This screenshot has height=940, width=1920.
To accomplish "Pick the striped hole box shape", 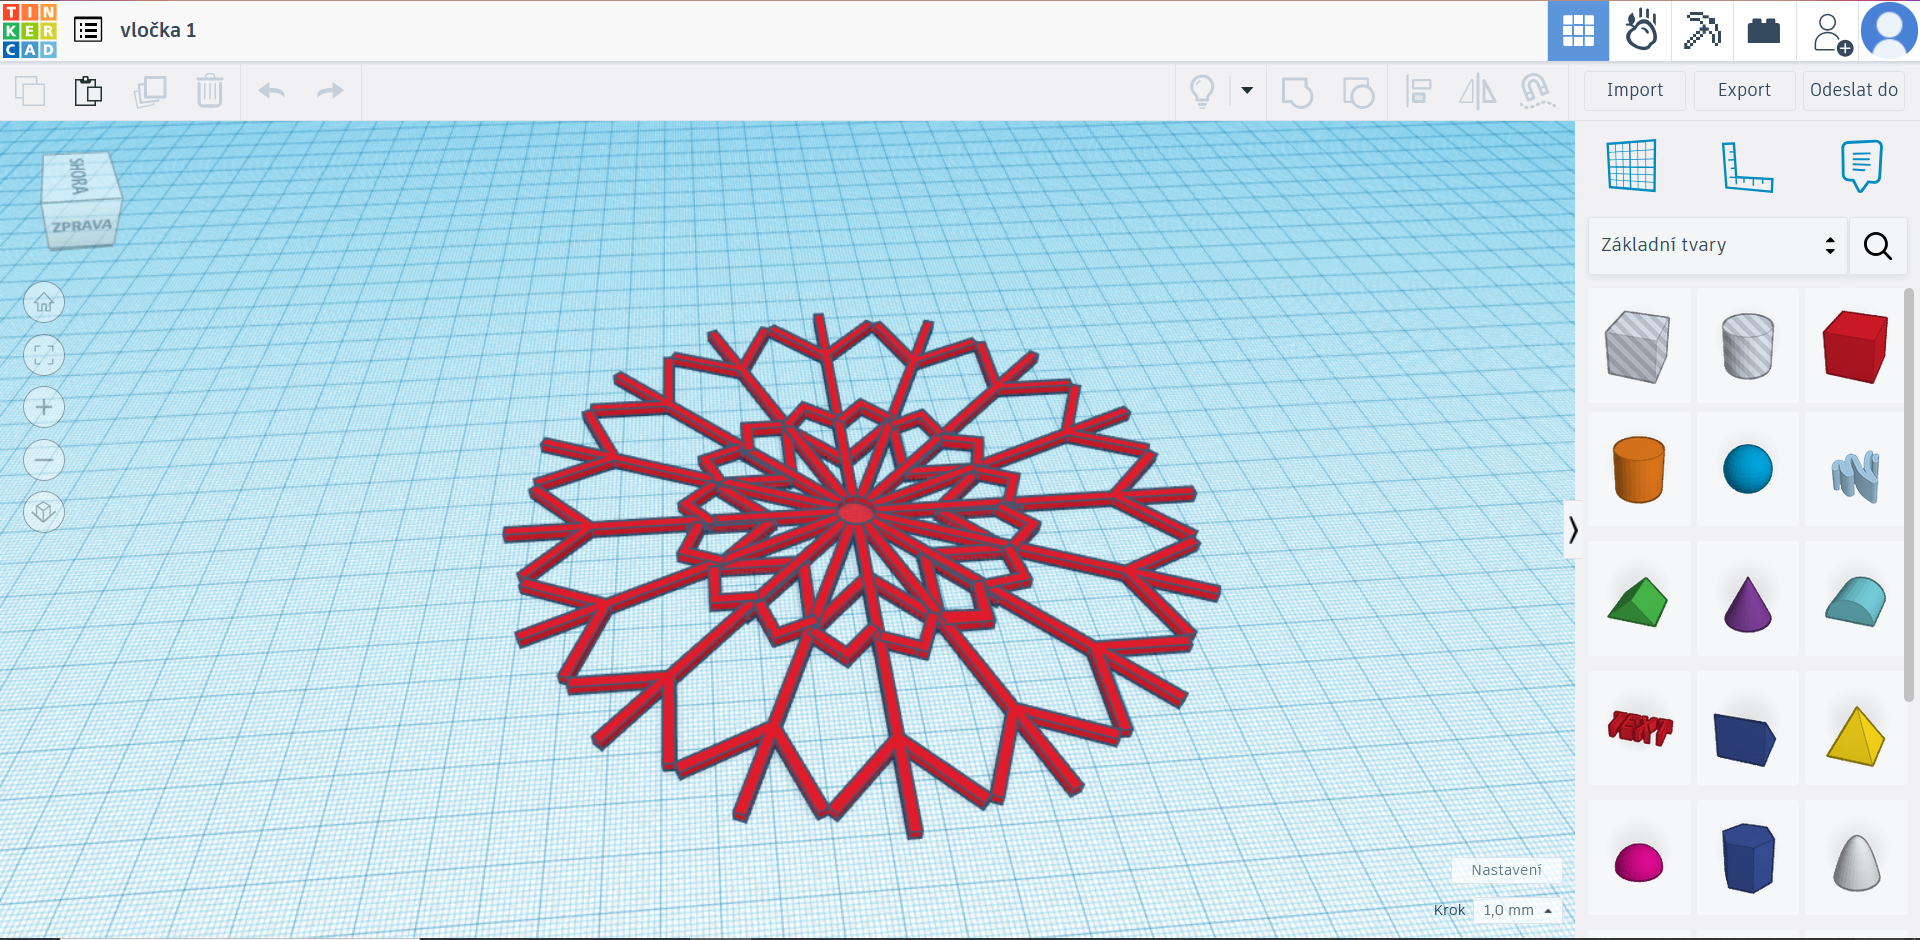I will tap(1638, 347).
